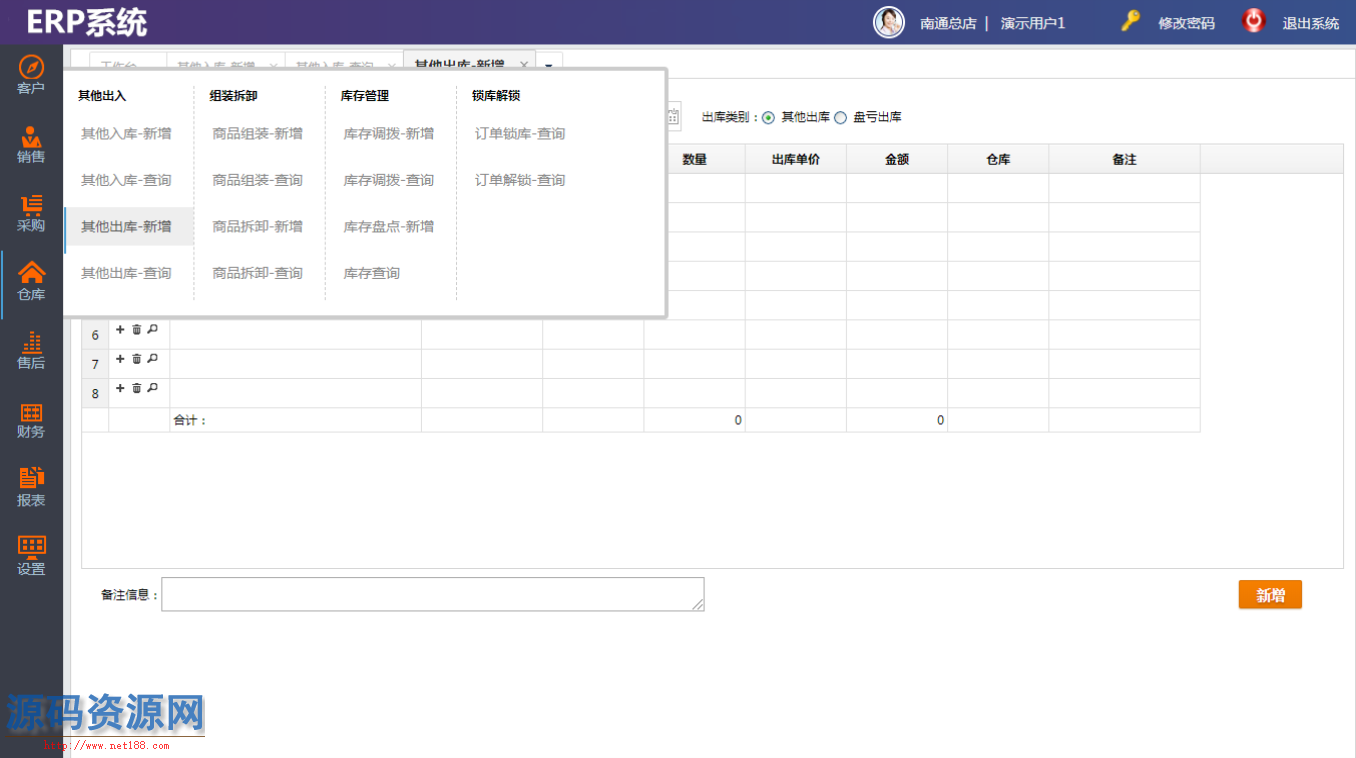Click the plus icon in row 6

[120, 330]
